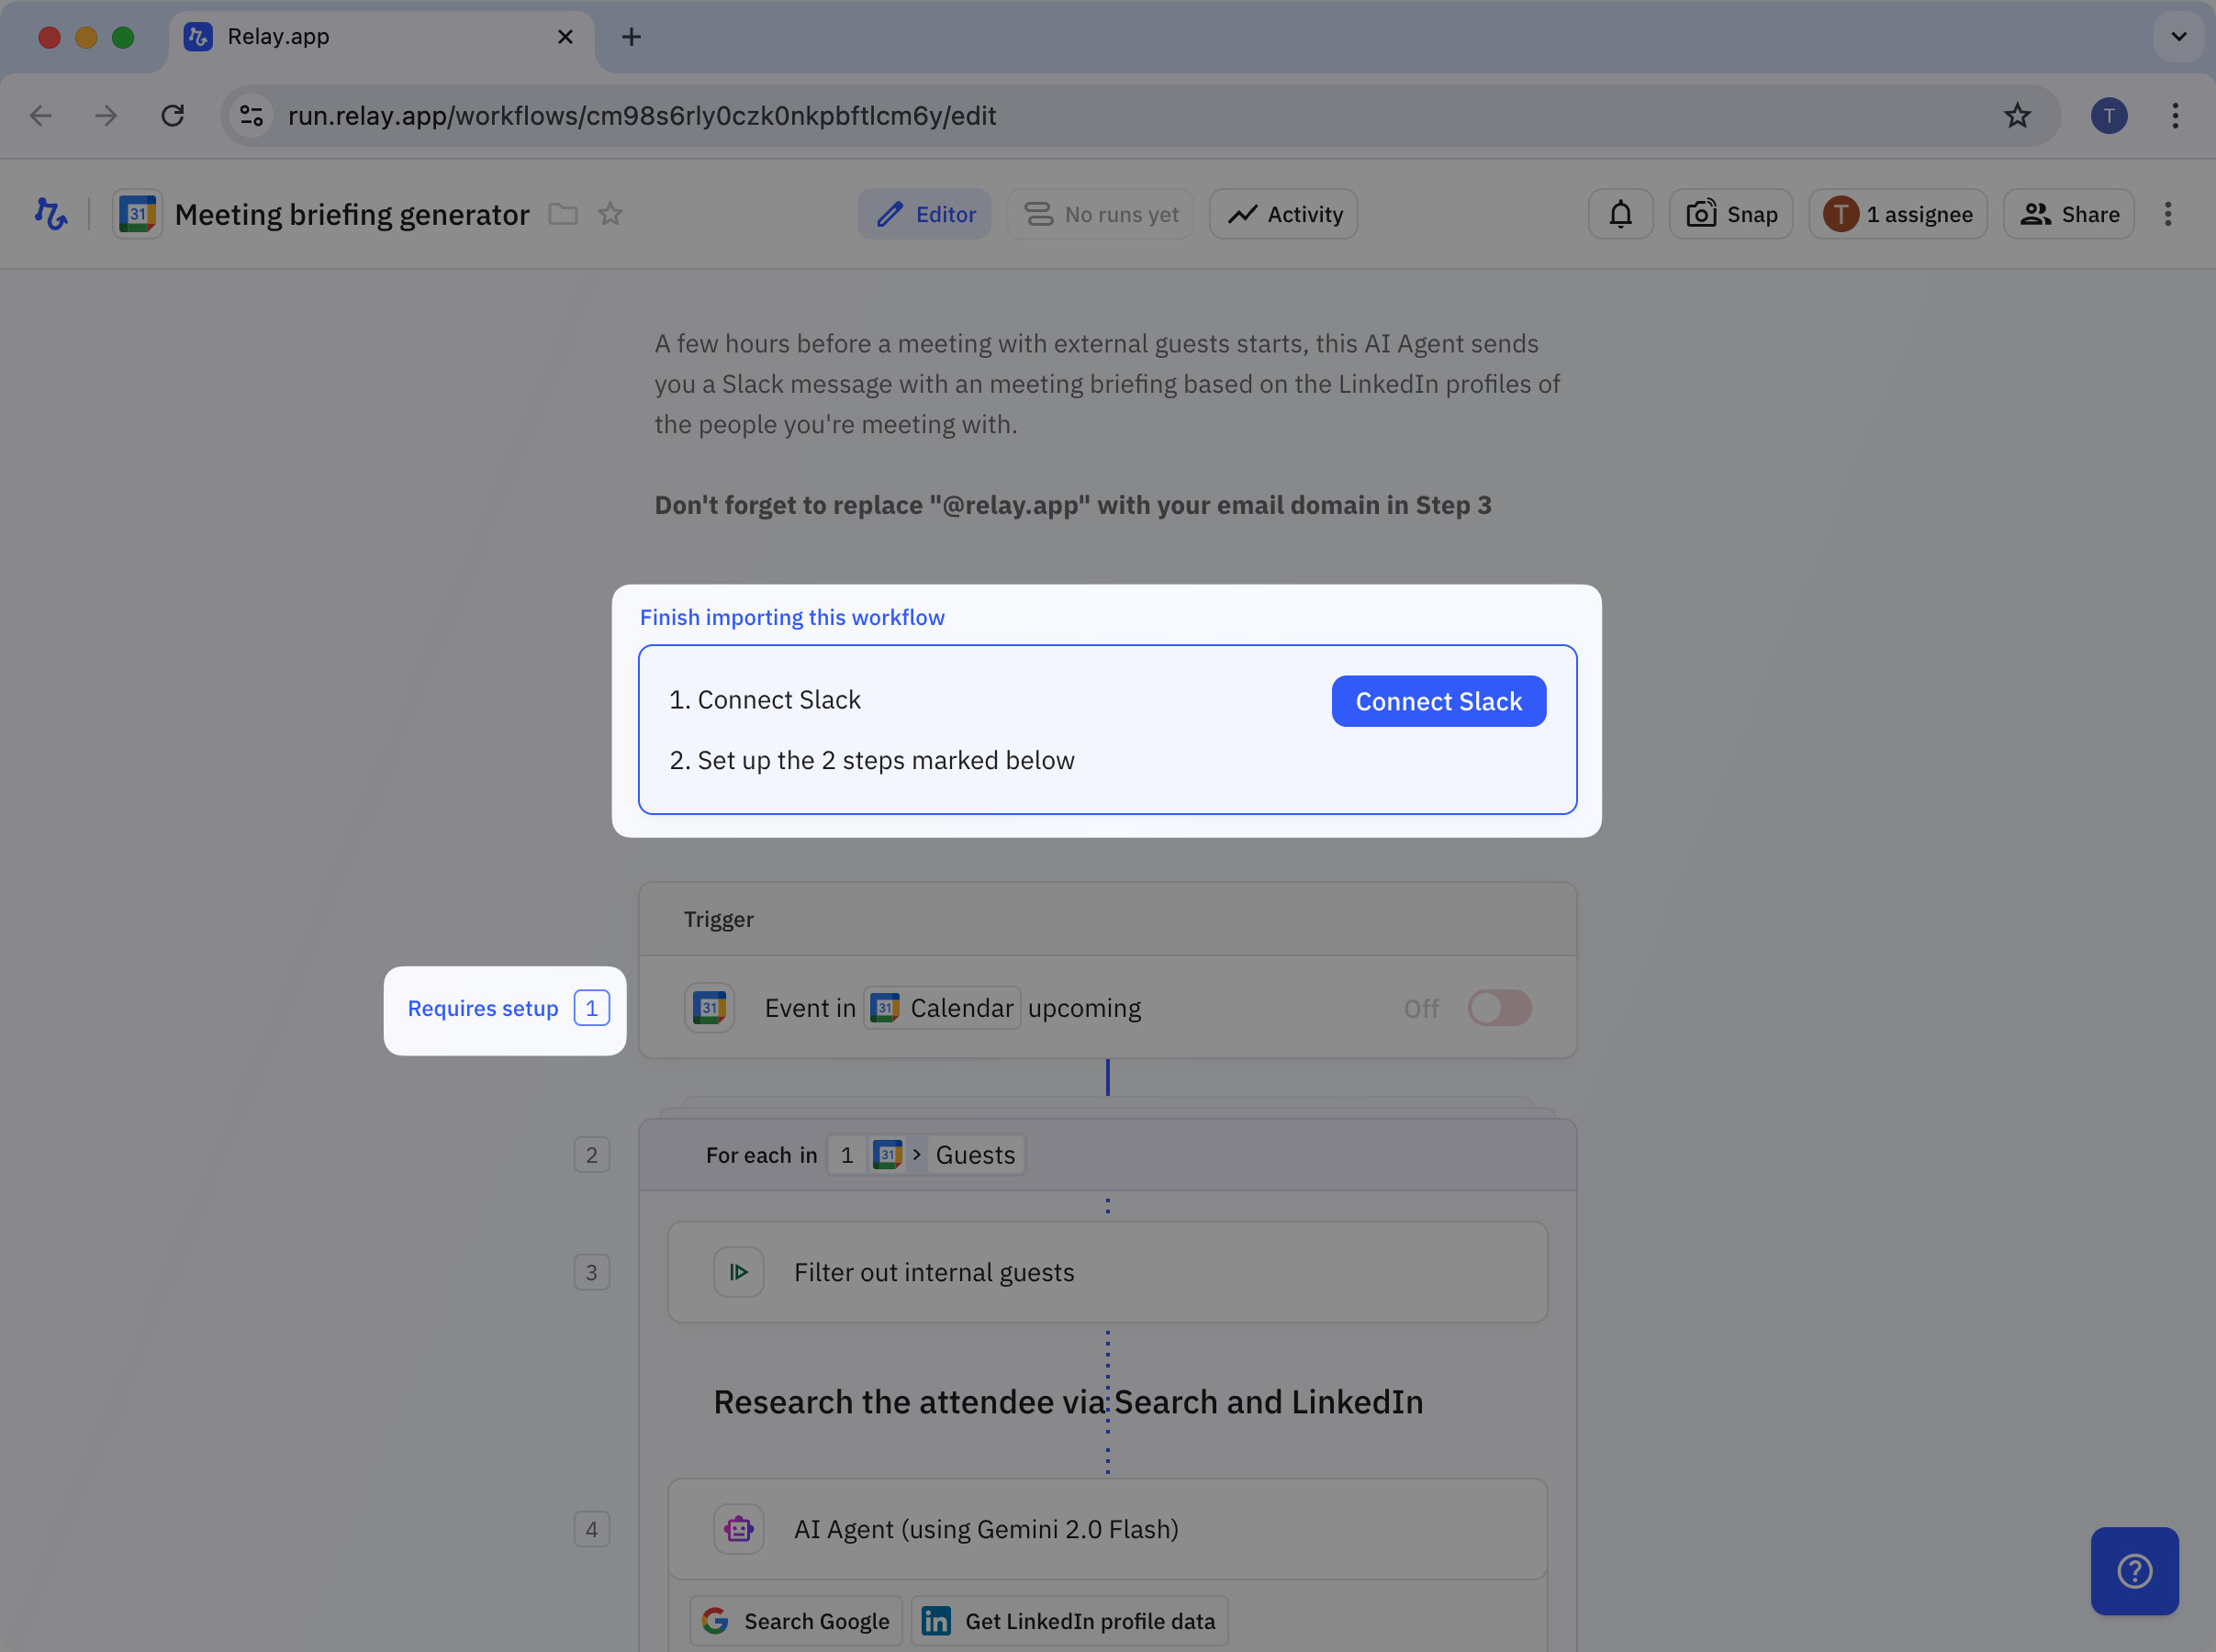This screenshot has height=1652, width=2216.
Task: Switch to the Editor tab
Action: pos(924,214)
